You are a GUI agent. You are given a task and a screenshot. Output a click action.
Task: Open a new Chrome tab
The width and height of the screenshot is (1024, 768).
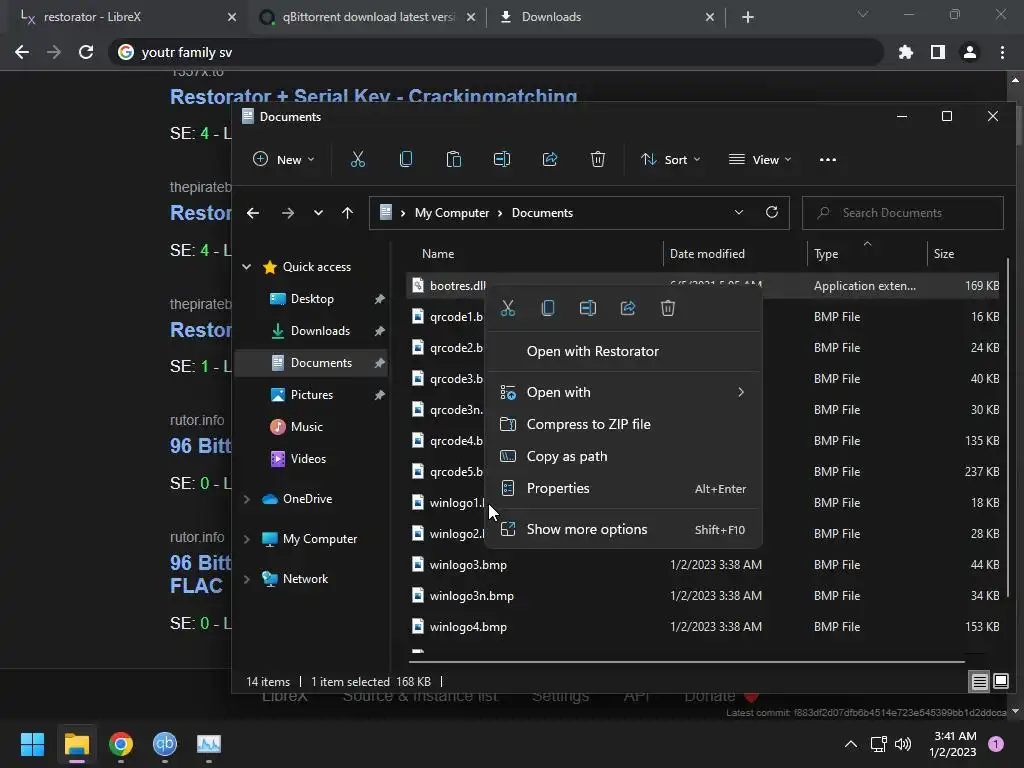tap(748, 17)
